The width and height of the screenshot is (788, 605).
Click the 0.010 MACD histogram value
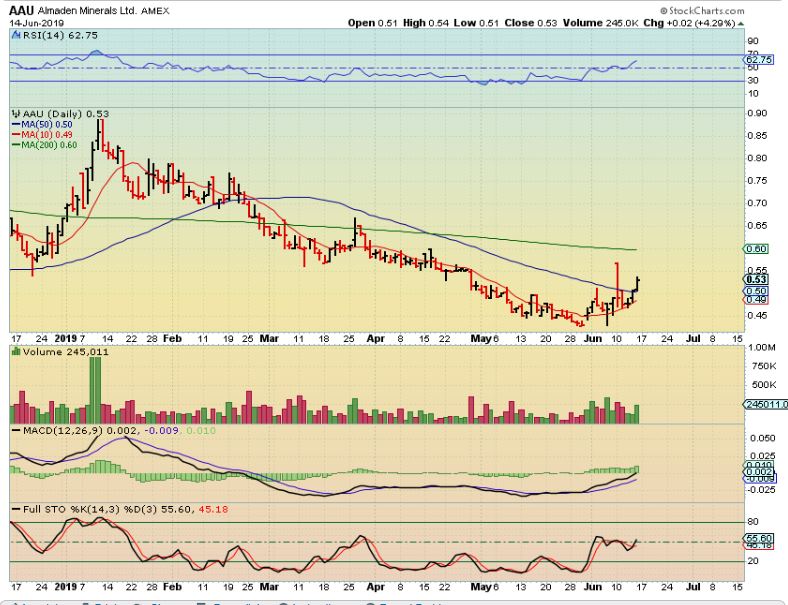pyautogui.click(x=201, y=431)
